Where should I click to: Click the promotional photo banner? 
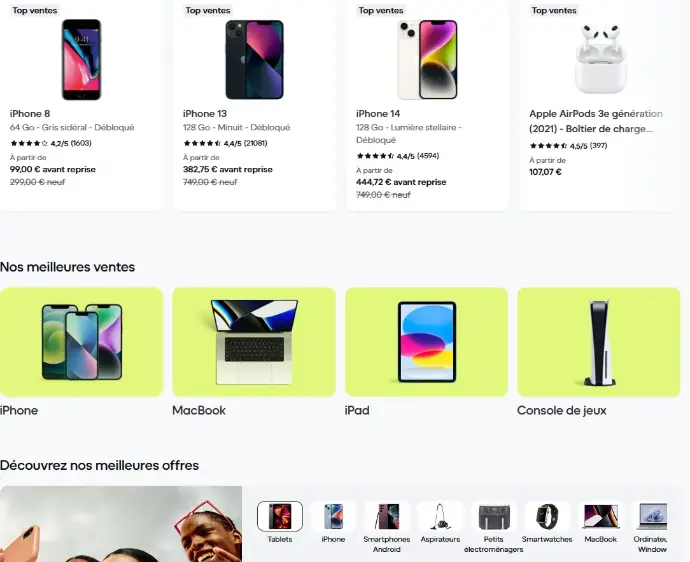pyautogui.click(x=121, y=524)
